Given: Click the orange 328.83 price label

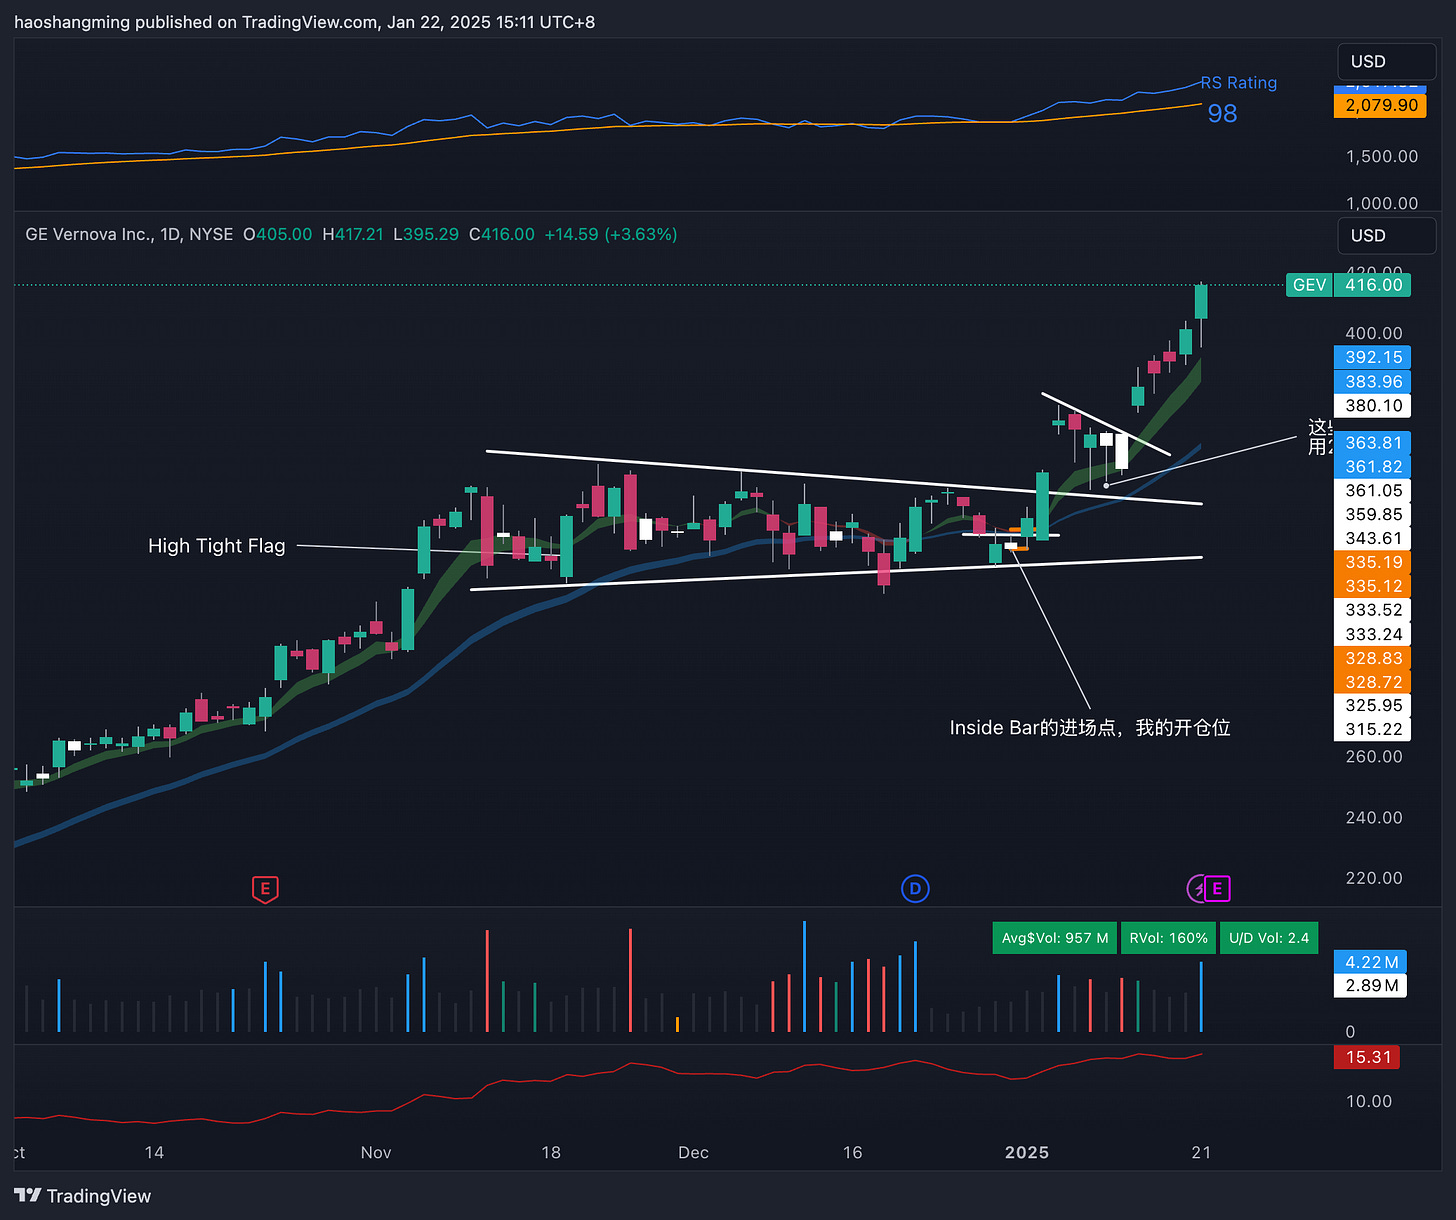Looking at the screenshot, I should (x=1373, y=658).
